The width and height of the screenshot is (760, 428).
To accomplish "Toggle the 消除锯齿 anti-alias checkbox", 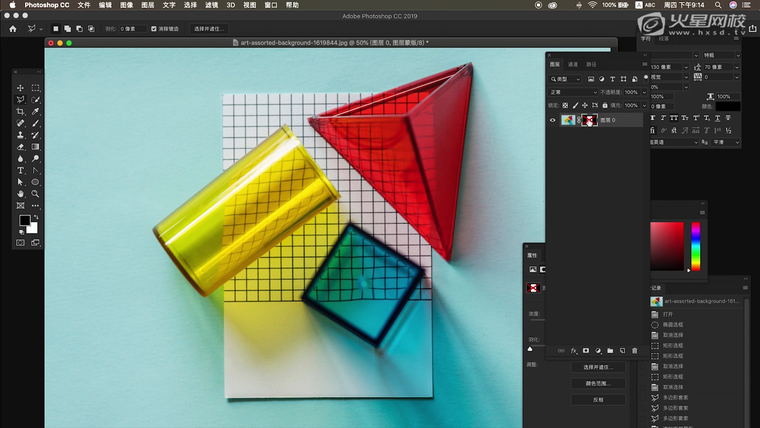I will [153, 29].
